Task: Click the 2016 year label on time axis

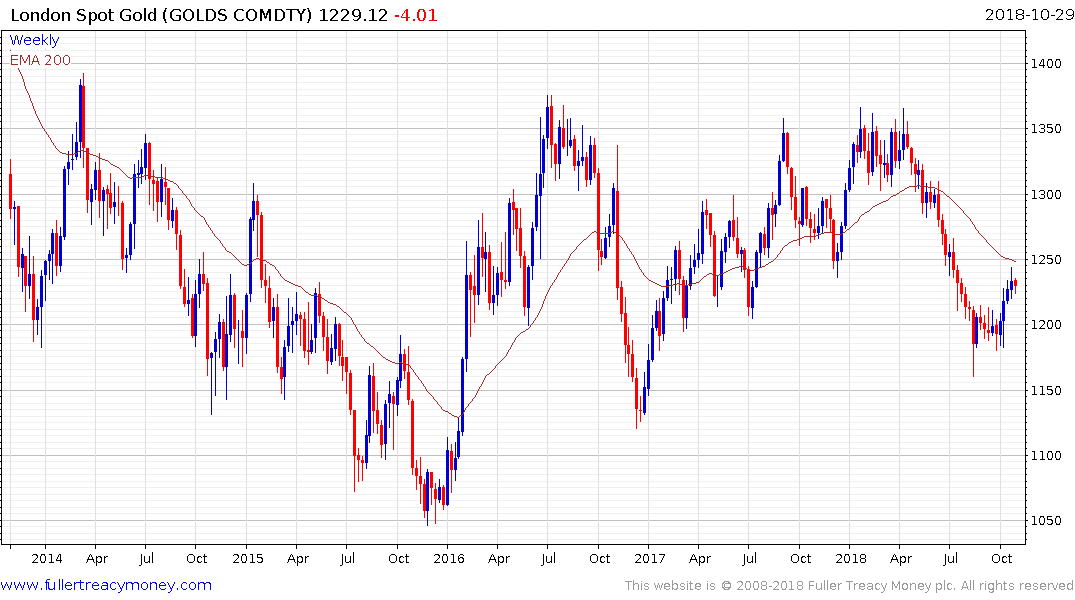Action: point(449,559)
